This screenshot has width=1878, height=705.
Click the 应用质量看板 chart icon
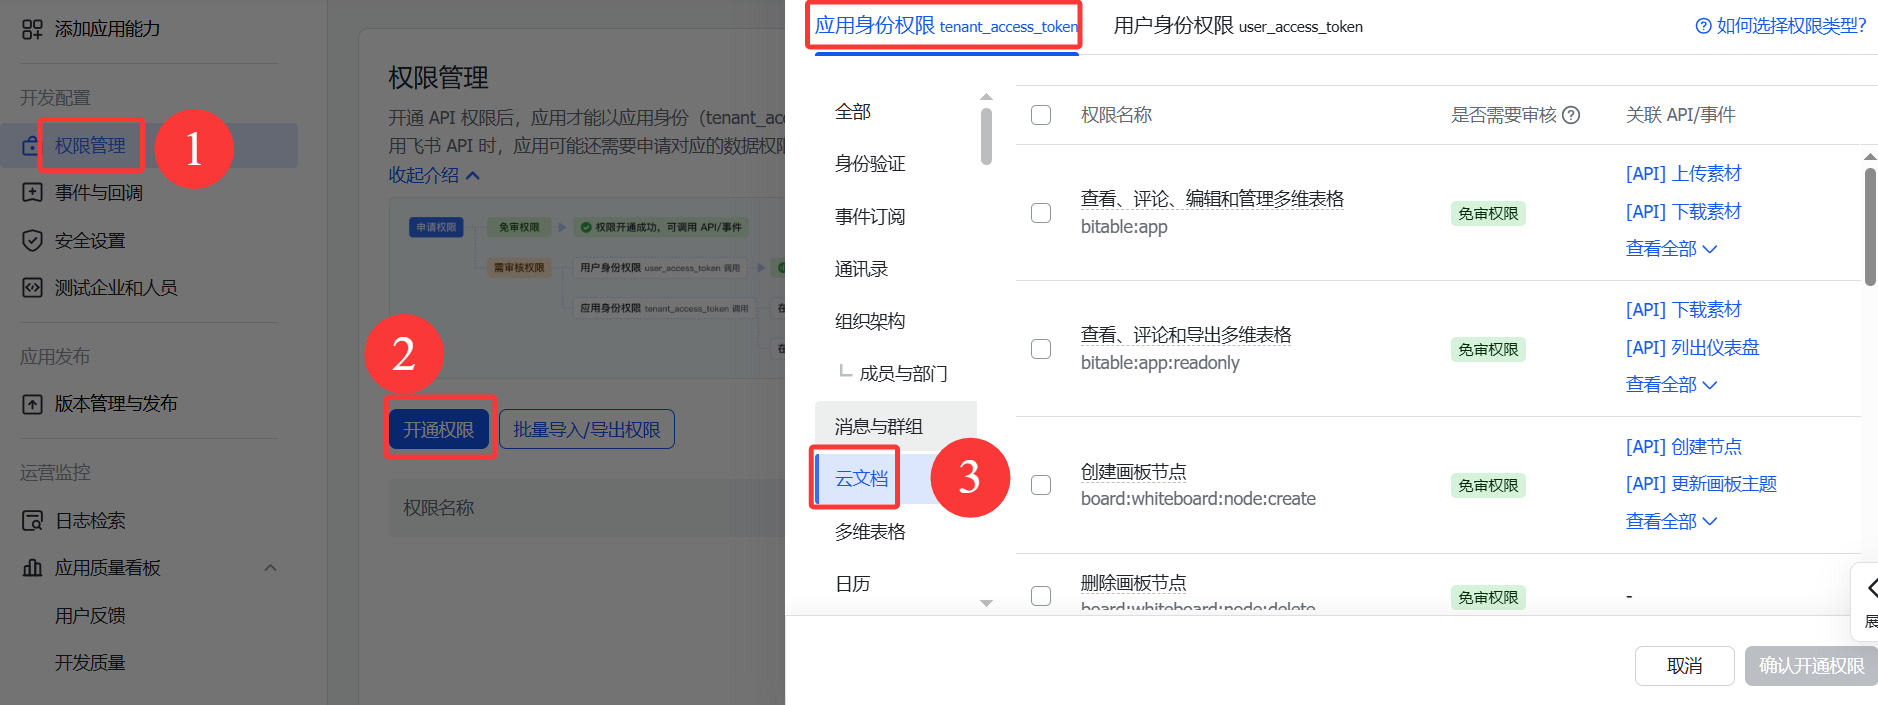click(x=32, y=568)
